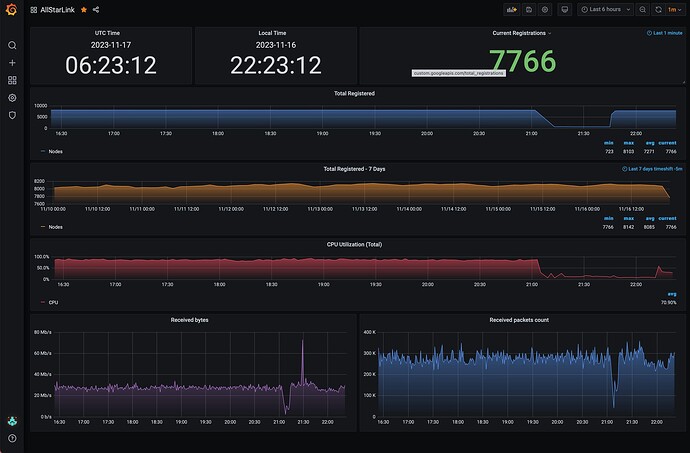Toggle Nodes series in 7 Days legend
The image size is (690, 453).
(55, 227)
